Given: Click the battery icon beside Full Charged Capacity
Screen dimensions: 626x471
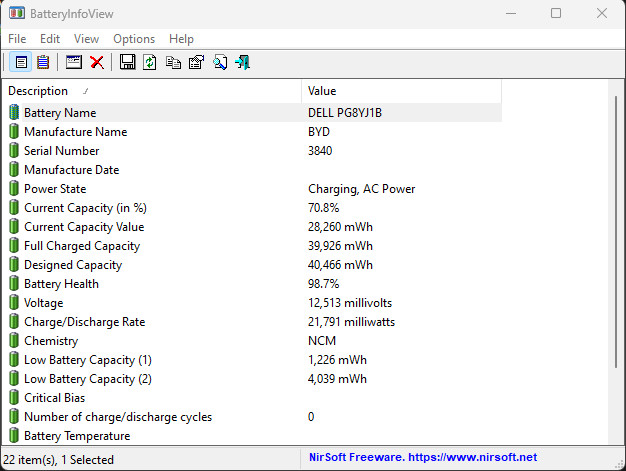Looking at the screenshot, I should tap(14, 245).
